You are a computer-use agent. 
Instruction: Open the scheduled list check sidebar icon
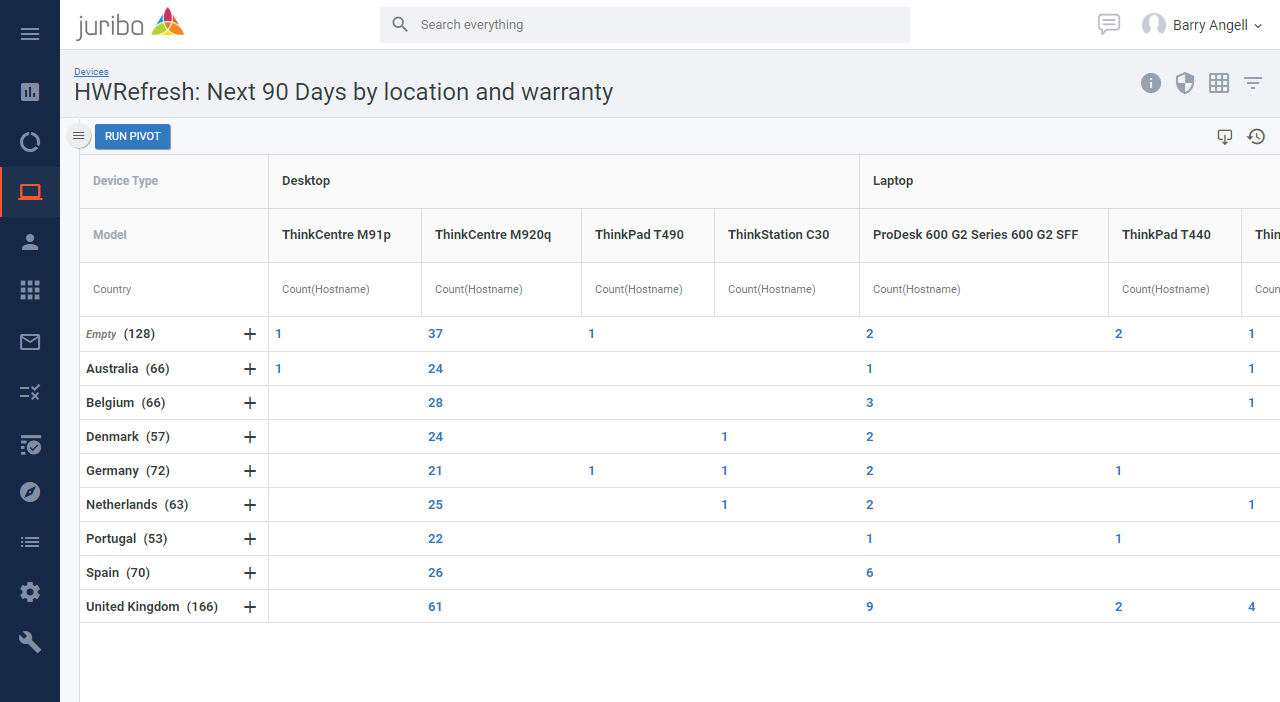pos(30,444)
